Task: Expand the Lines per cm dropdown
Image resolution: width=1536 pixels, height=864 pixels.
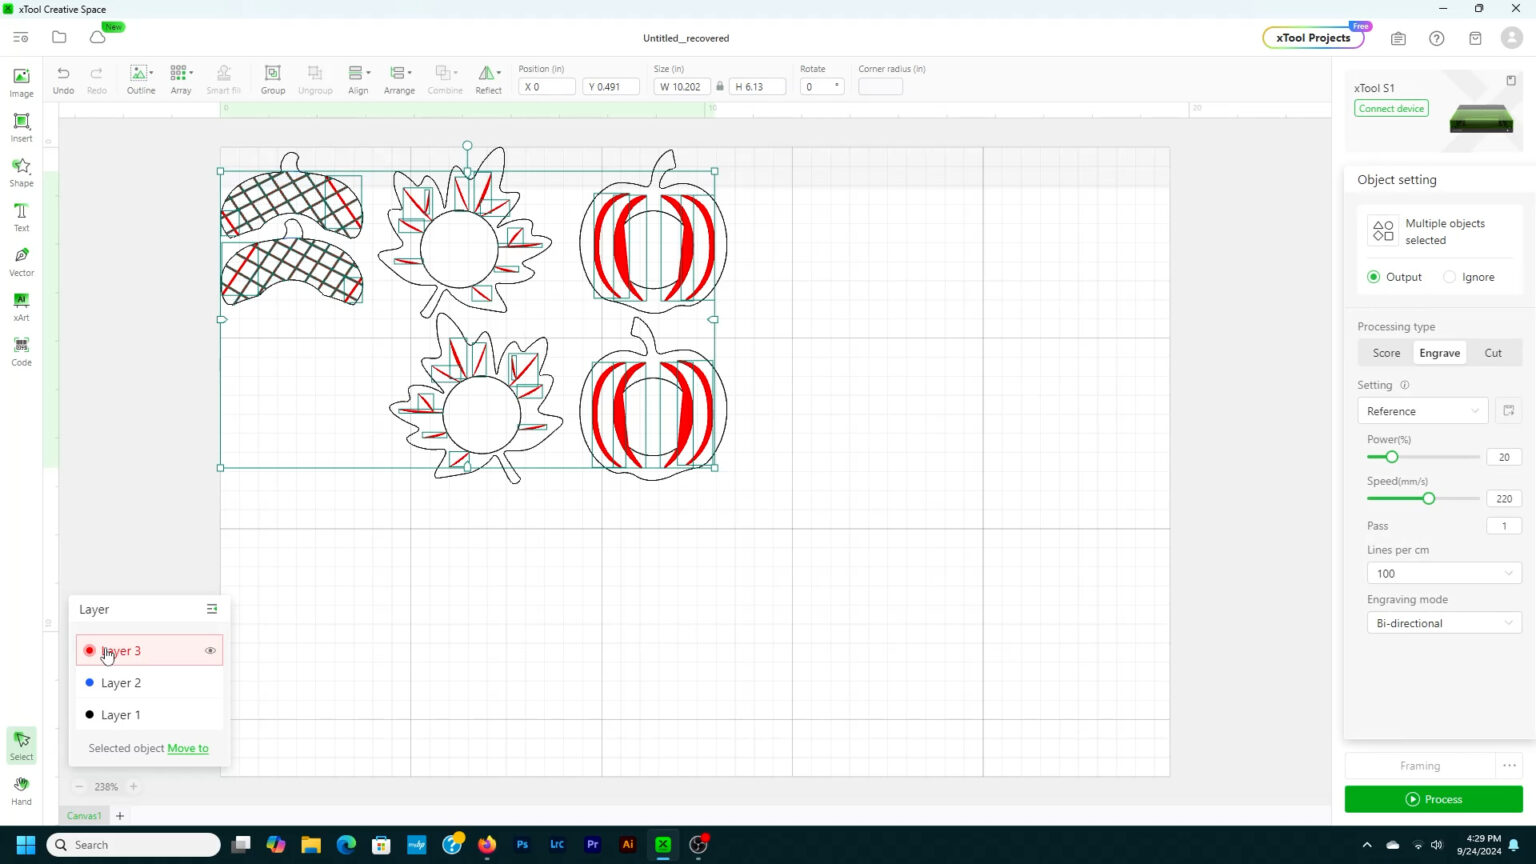Action: [1443, 574]
